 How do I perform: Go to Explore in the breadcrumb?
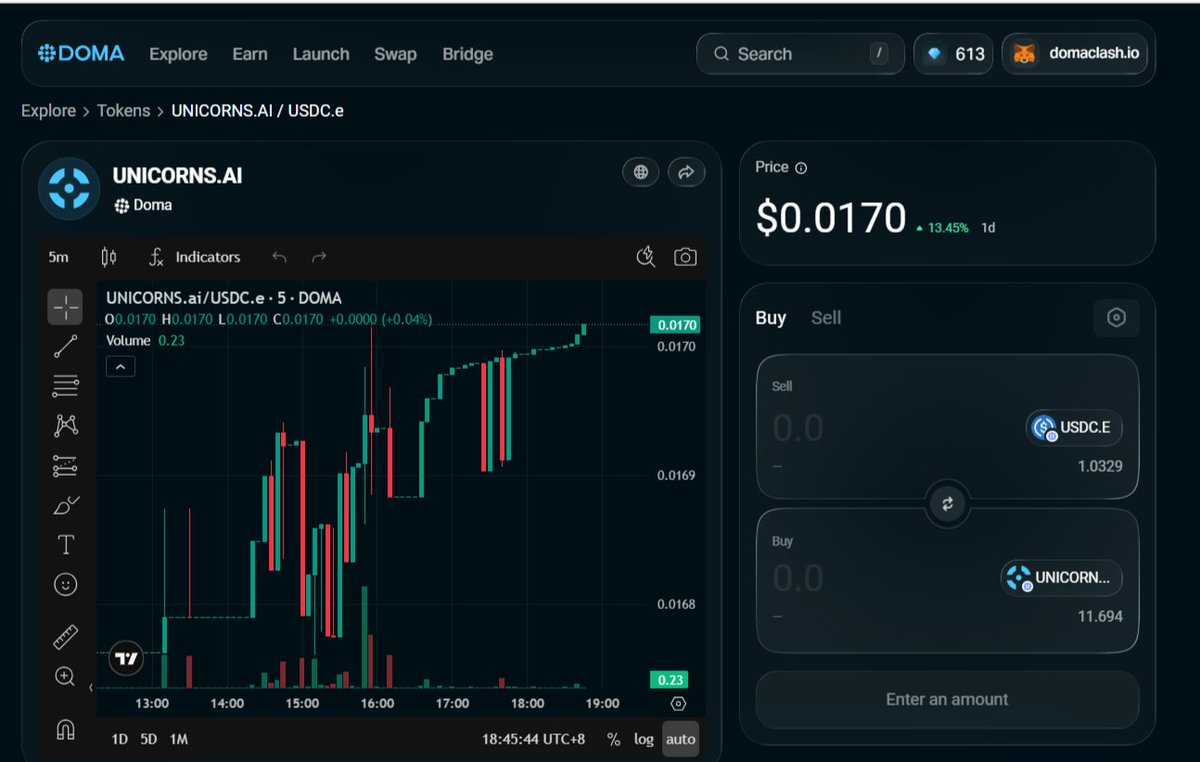click(x=48, y=111)
